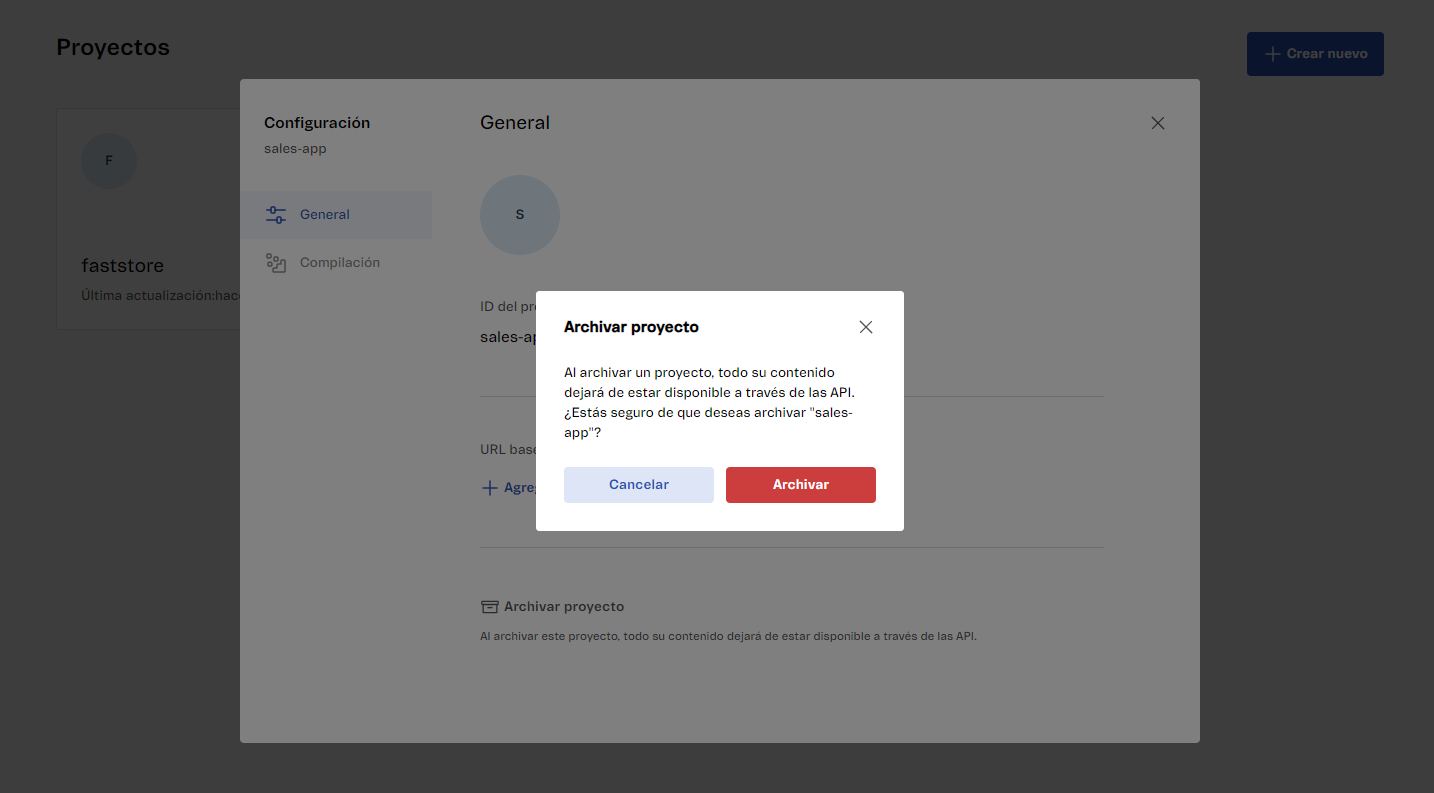
Task: Click the Proyectos page title
Action: (x=113, y=46)
